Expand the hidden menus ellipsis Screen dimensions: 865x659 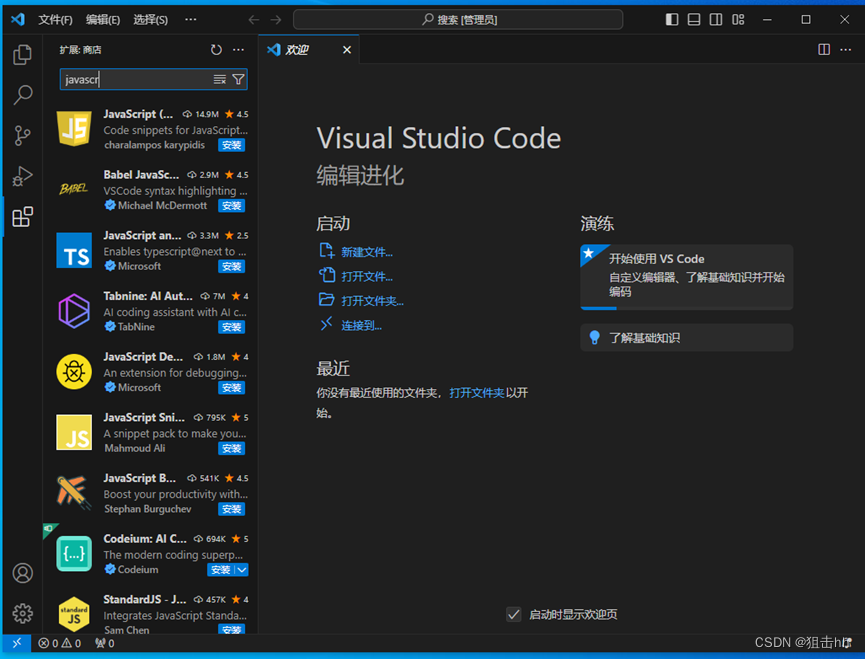(191, 20)
